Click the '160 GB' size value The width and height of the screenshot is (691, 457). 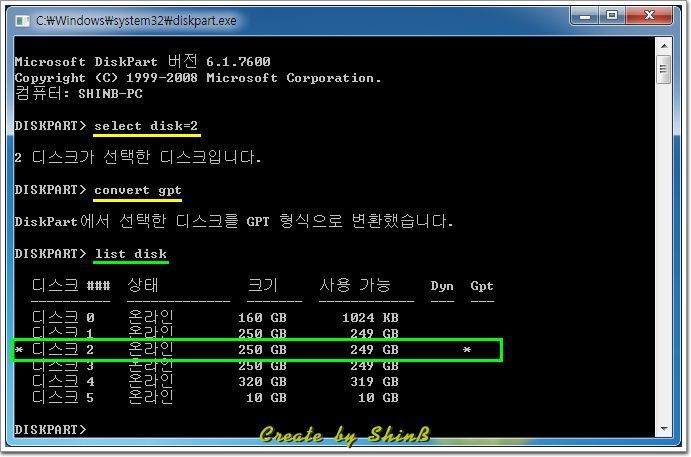point(263,318)
